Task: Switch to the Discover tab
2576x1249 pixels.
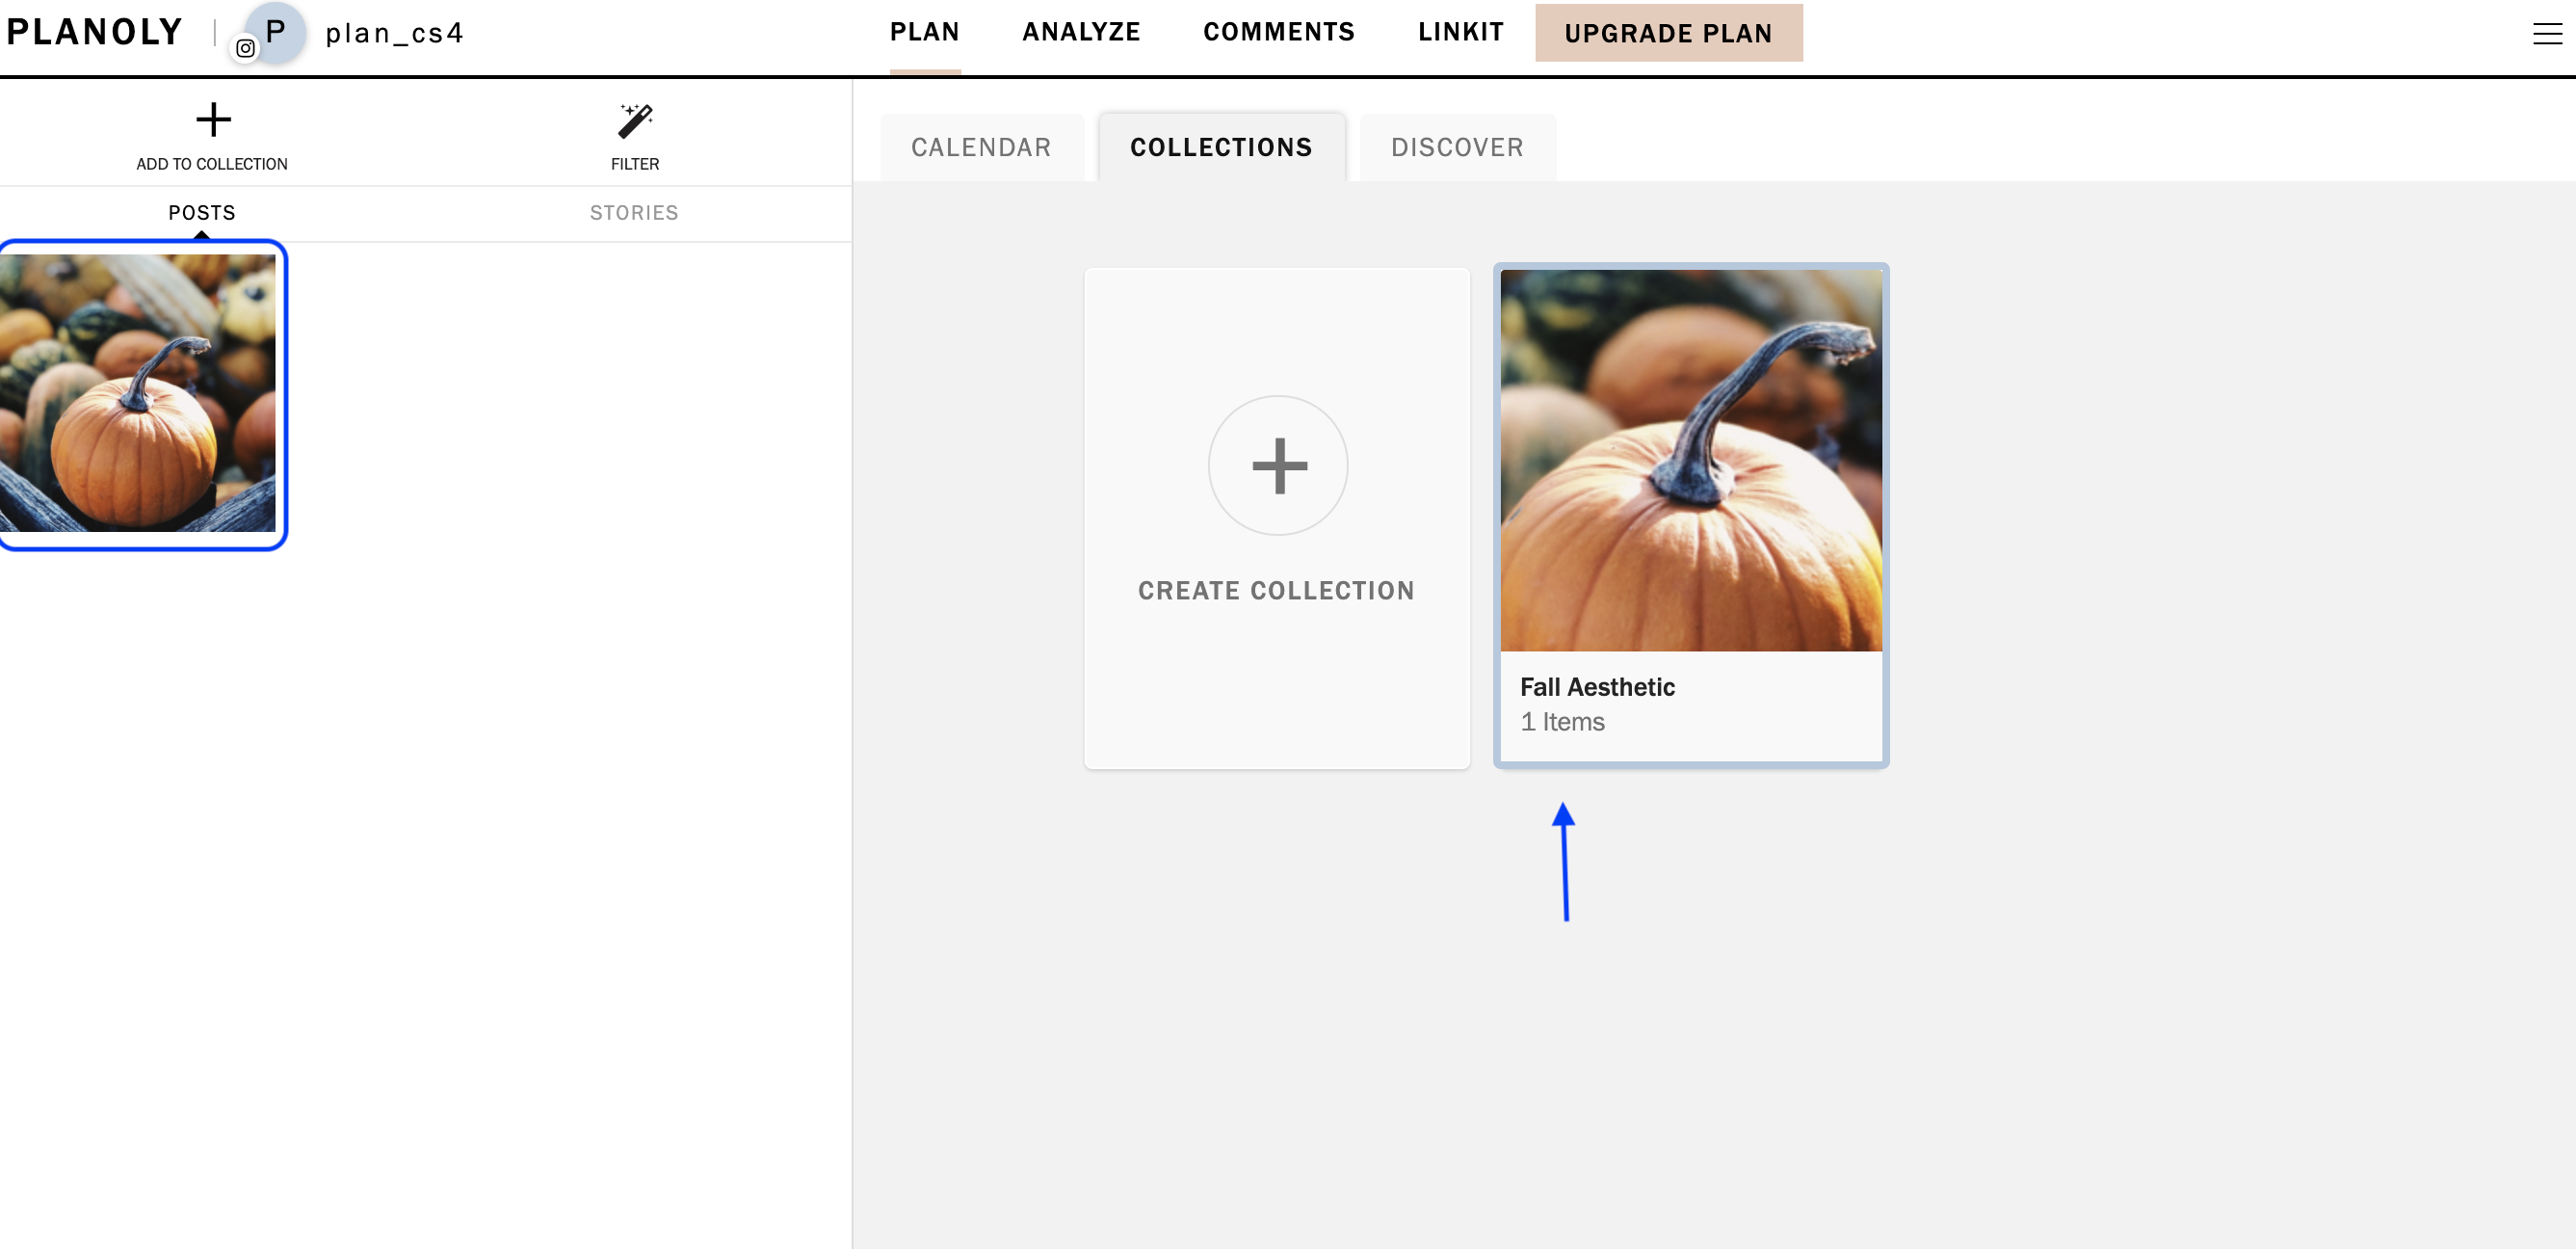Action: [1457, 147]
